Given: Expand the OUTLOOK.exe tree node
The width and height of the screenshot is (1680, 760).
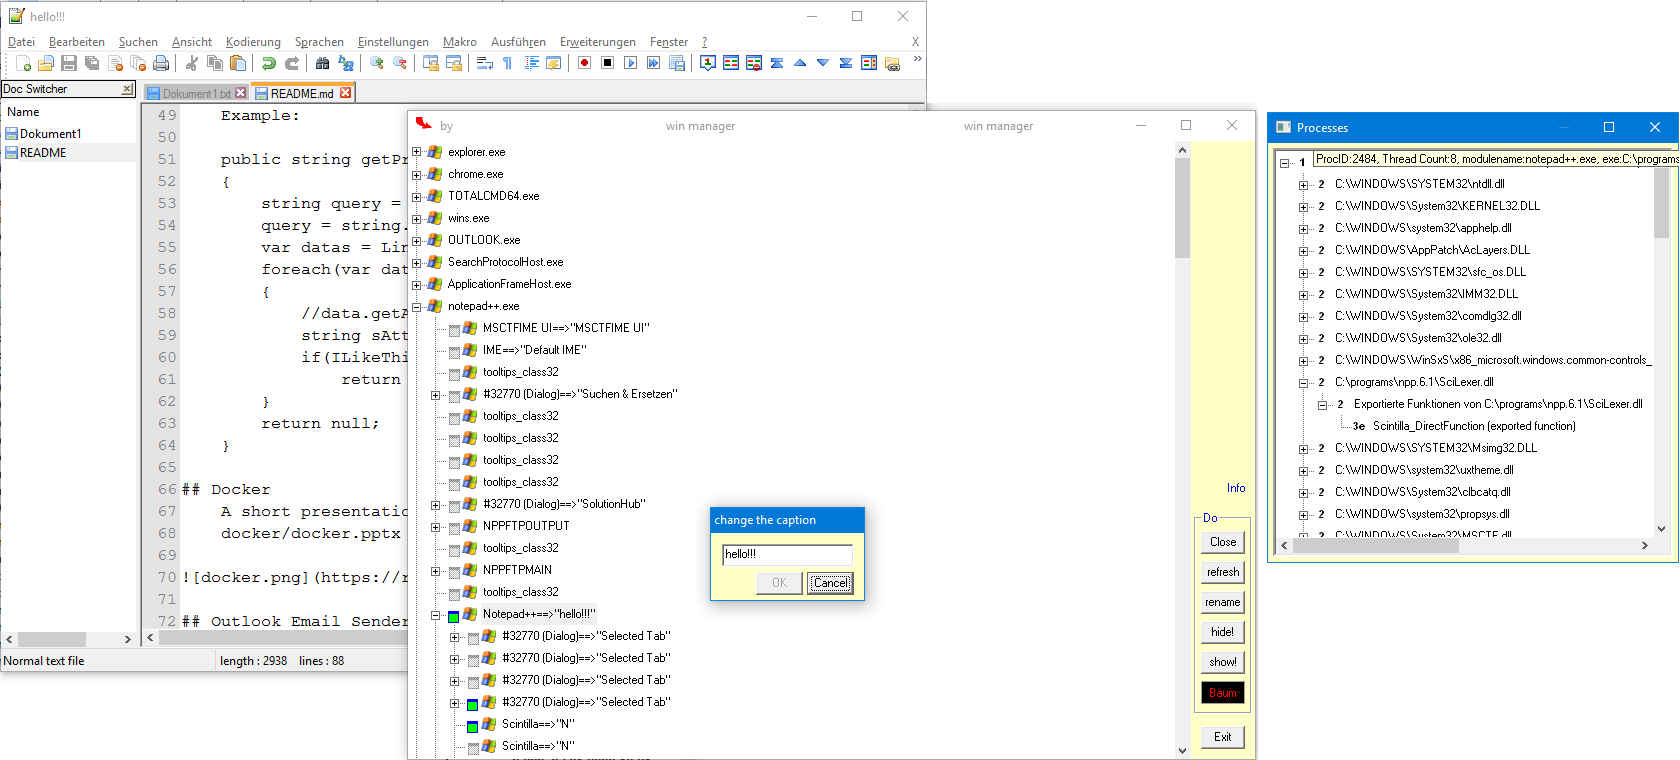Looking at the screenshot, I should pos(417,240).
